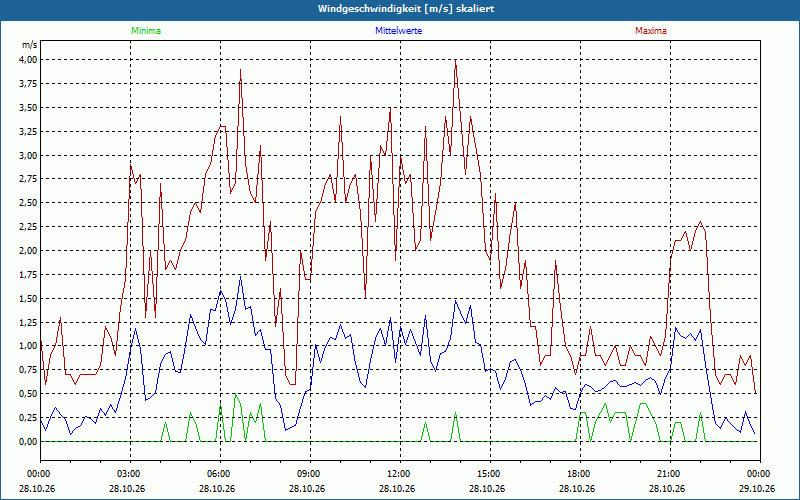This screenshot has width=800, height=500.
Task: Click the 2,25 y-axis value
Action: 28,227
